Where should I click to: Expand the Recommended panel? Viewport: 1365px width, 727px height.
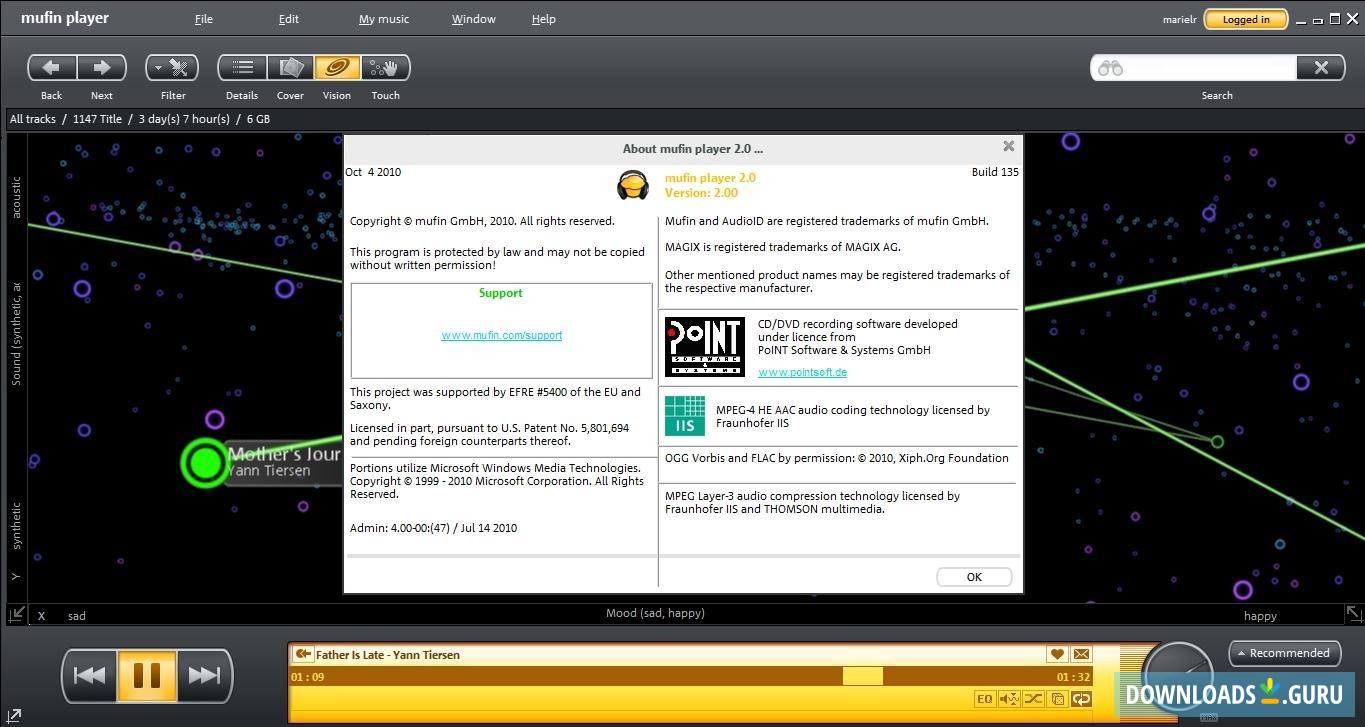pos(1285,653)
